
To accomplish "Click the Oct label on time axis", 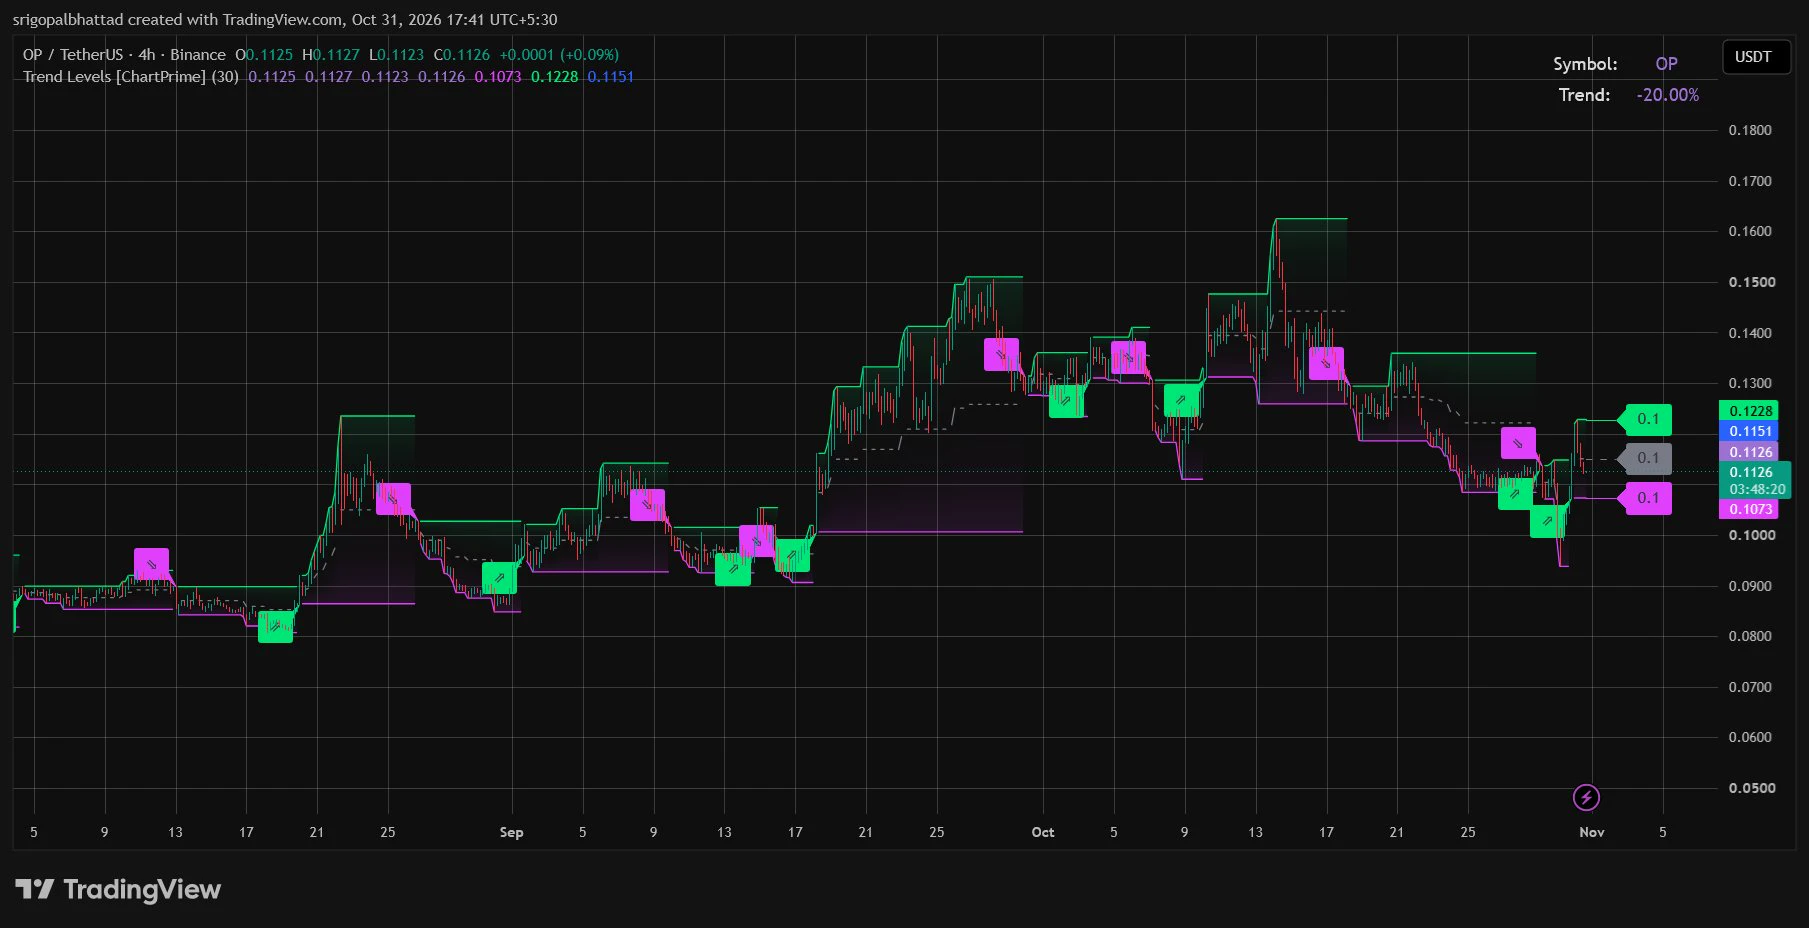I will (x=1043, y=832).
